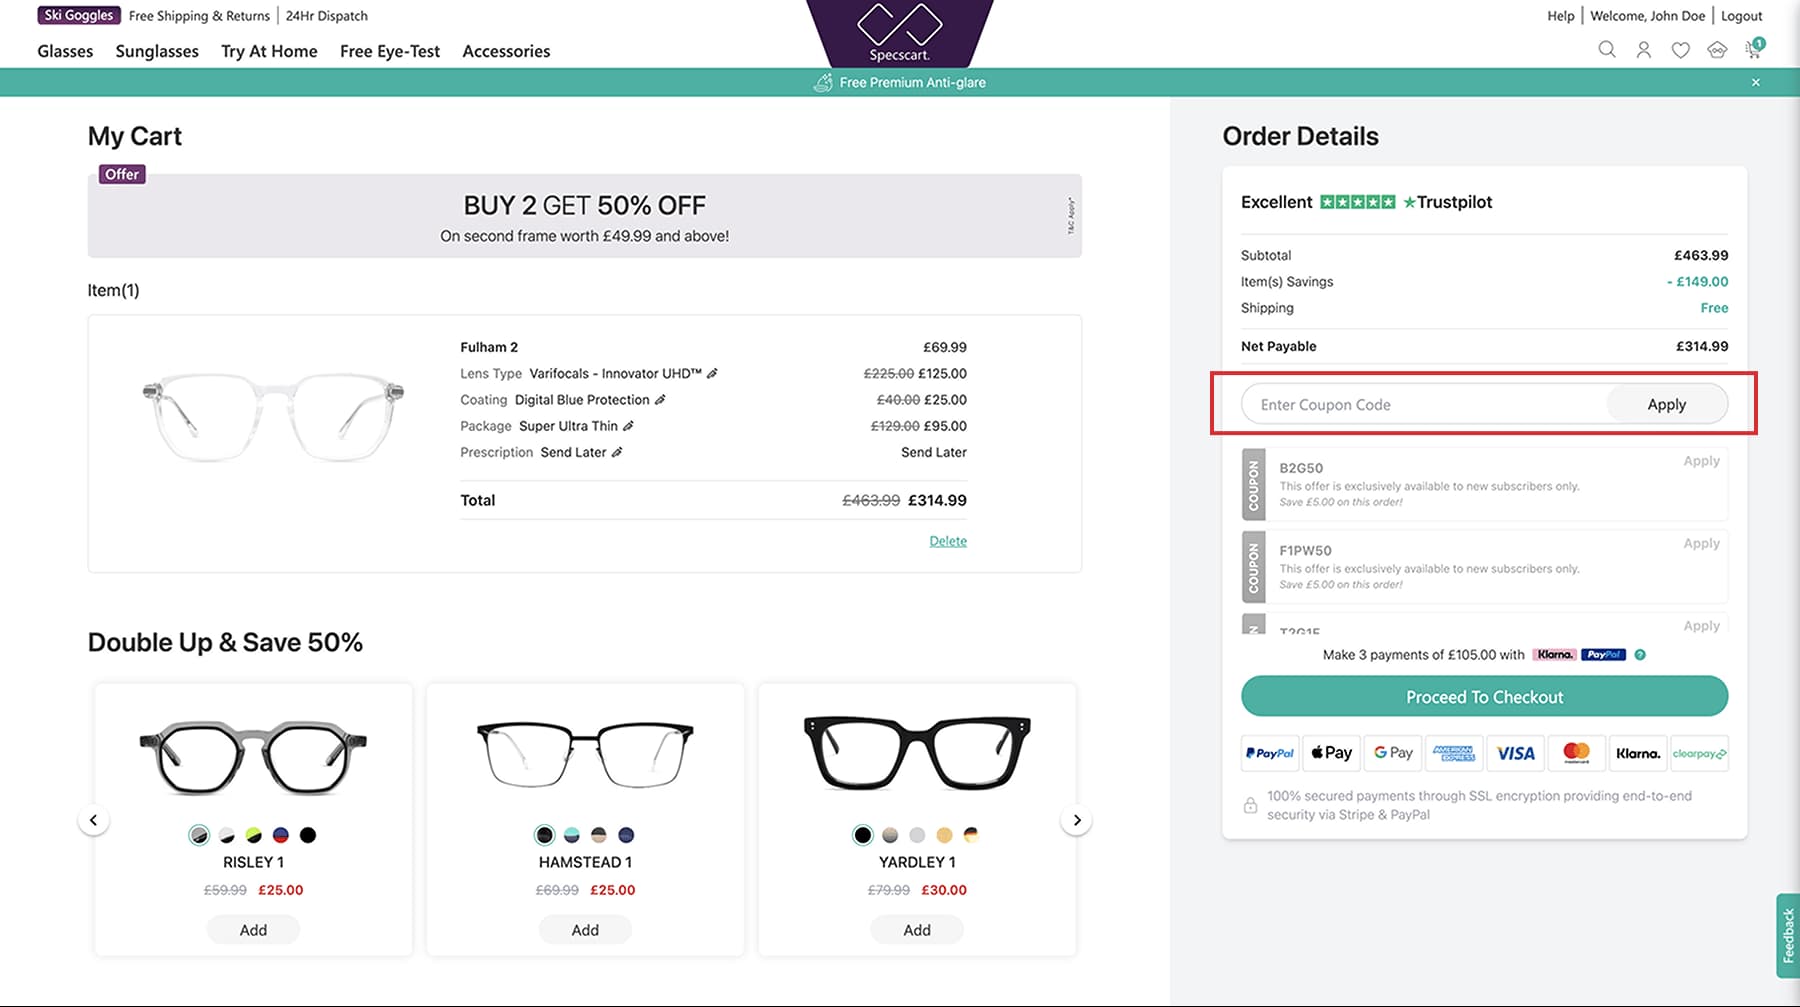Image resolution: width=1800 pixels, height=1007 pixels.
Task: Open Klarna payment info question mark icon
Action: coord(1639,654)
